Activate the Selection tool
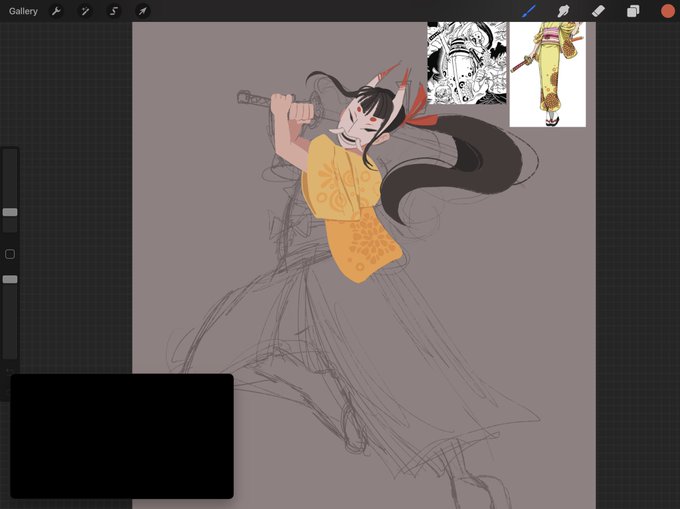680x509 pixels. [x=114, y=11]
